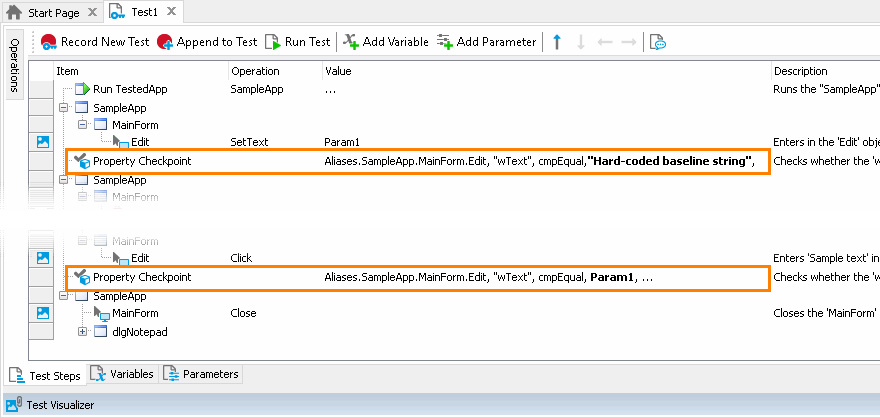Click the Close operation cell
880x418 pixels.
coord(244,313)
